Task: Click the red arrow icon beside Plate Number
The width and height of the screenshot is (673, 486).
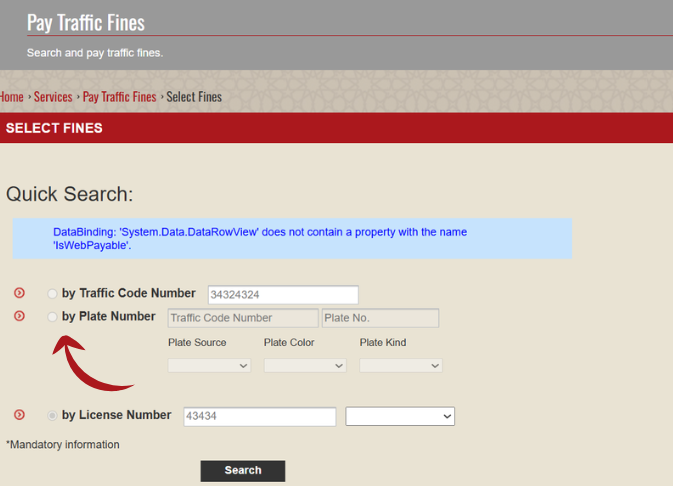Action: pos(18,316)
